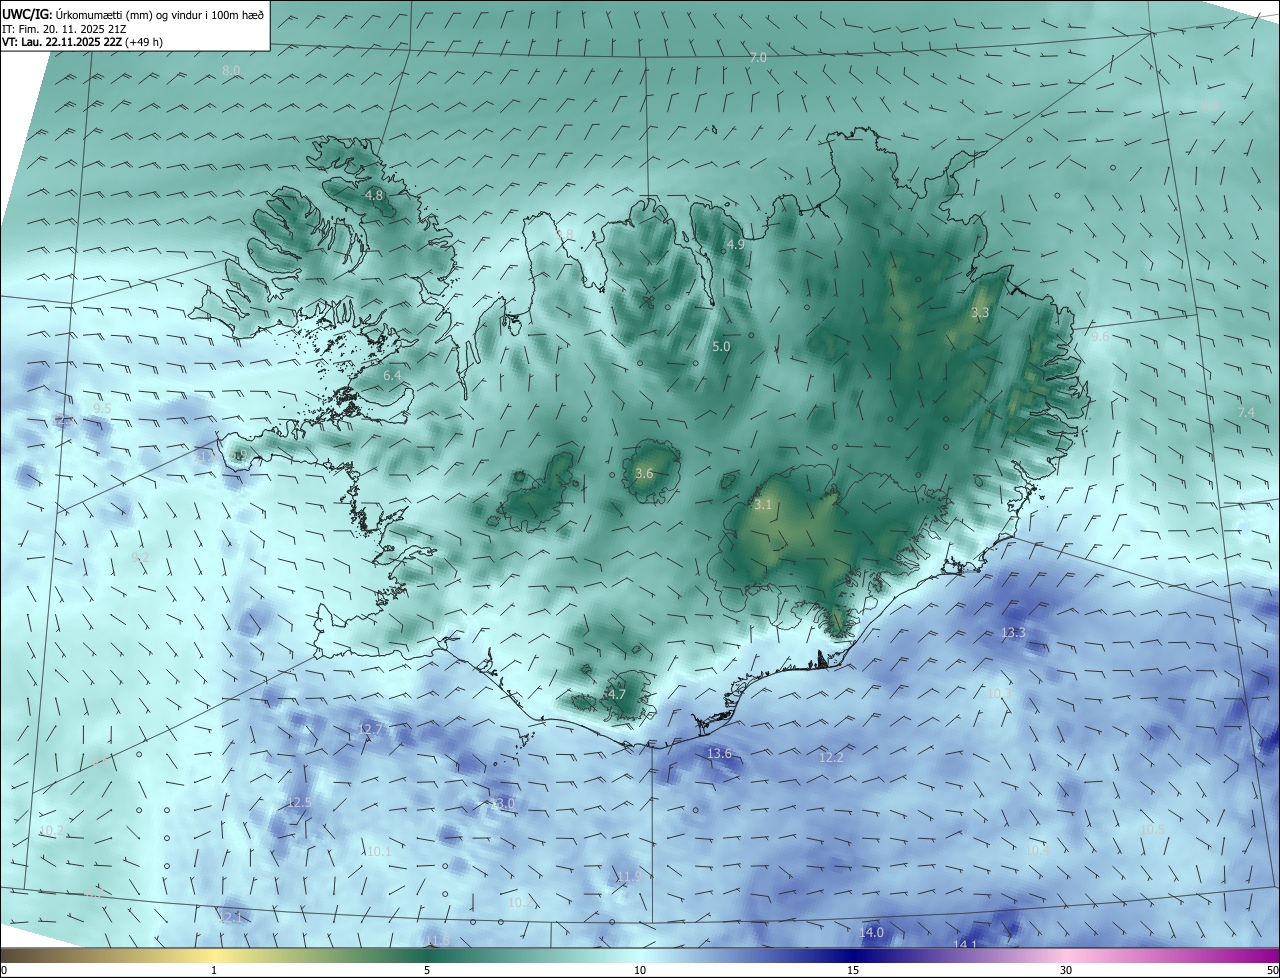
Task: Click the precipitation colour scale bar
Action: [640, 955]
